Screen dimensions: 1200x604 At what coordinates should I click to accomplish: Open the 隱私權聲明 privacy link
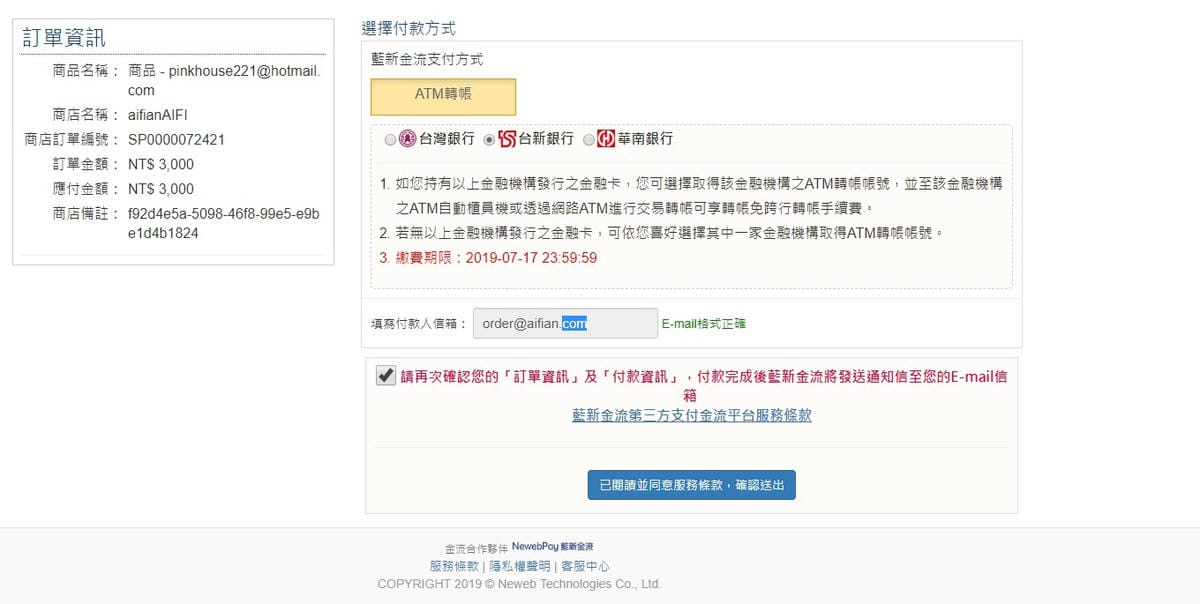[519, 566]
